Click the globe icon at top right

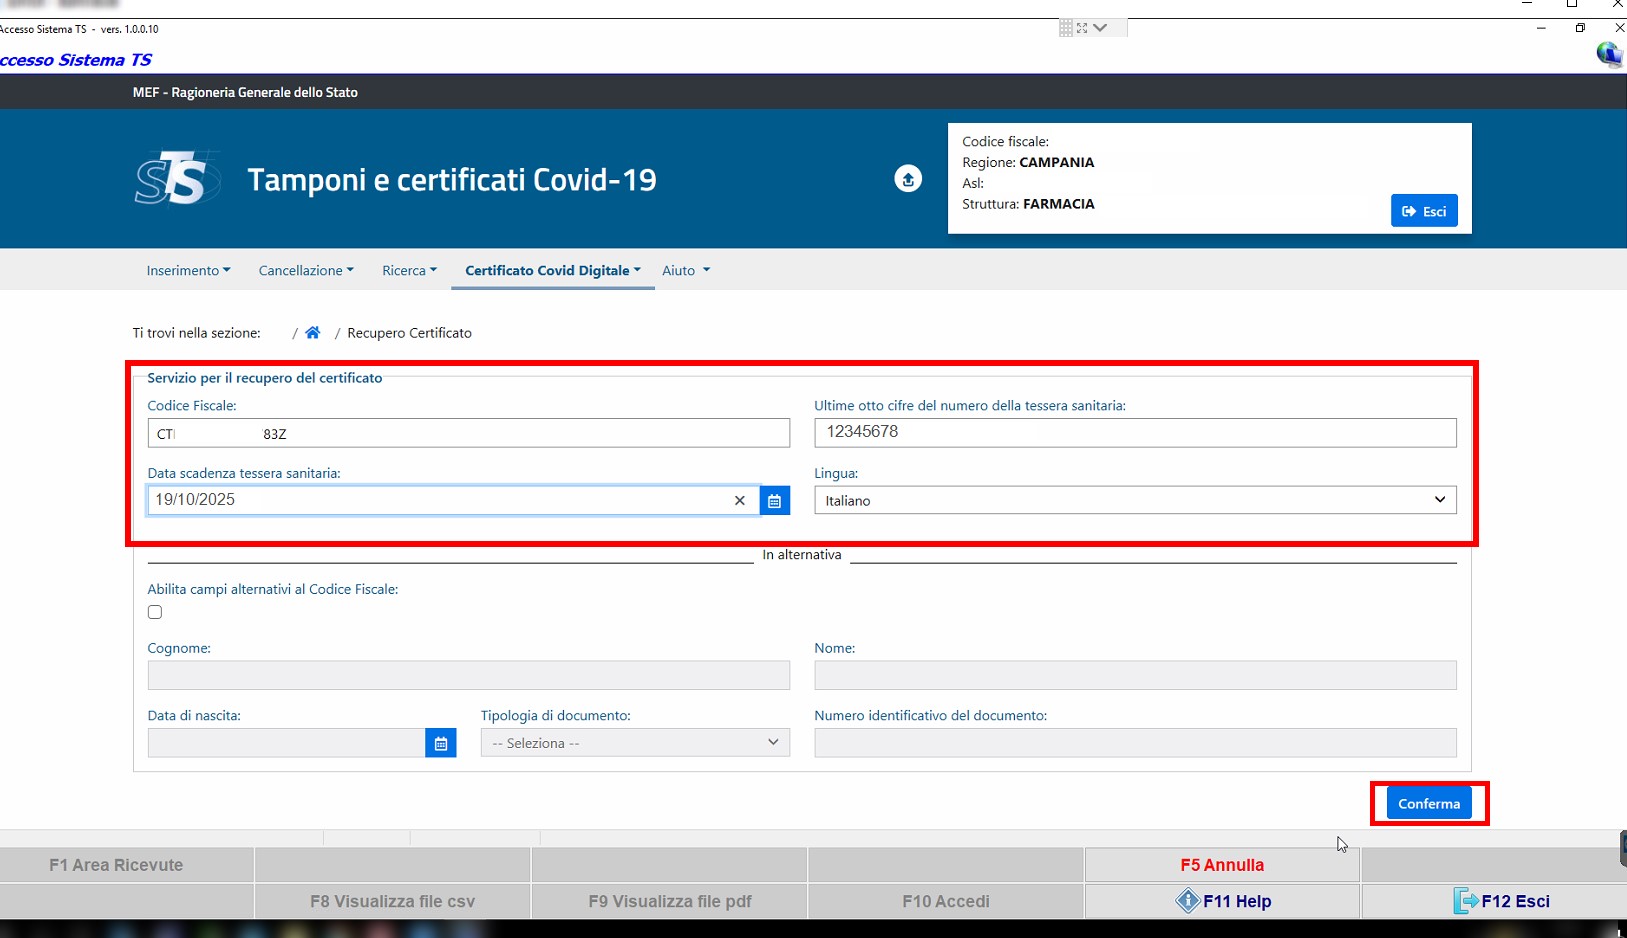point(1608,54)
